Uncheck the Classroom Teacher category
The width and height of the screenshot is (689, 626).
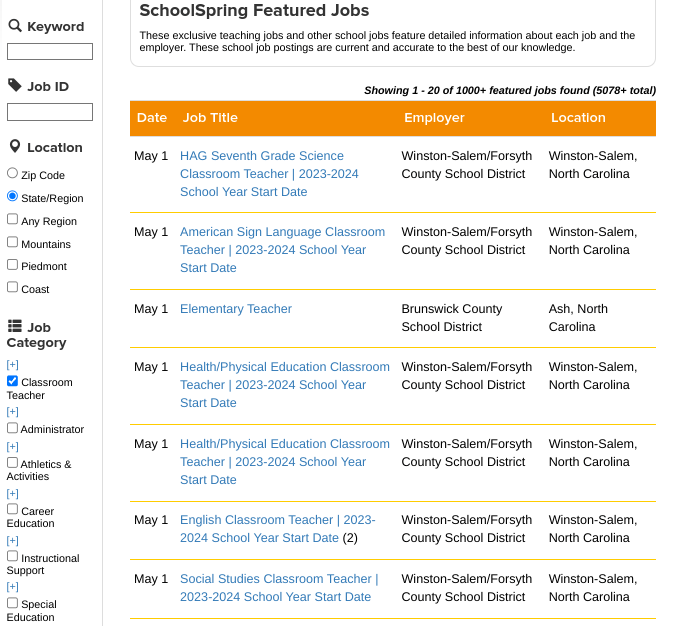point(13,381)
